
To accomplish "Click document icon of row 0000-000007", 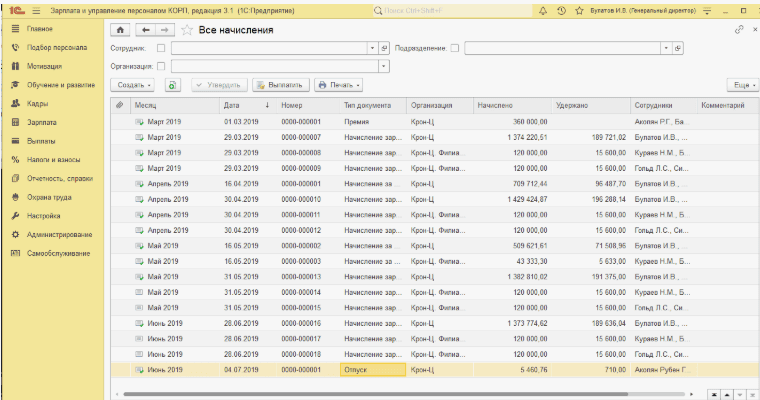I will pyautogui.click(x=139, y=138).
